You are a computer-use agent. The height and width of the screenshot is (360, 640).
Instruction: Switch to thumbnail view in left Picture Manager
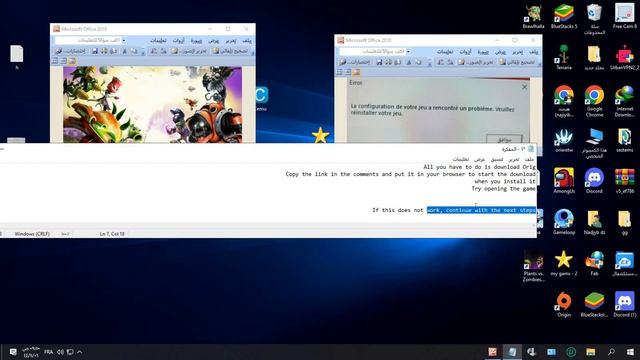55,61
